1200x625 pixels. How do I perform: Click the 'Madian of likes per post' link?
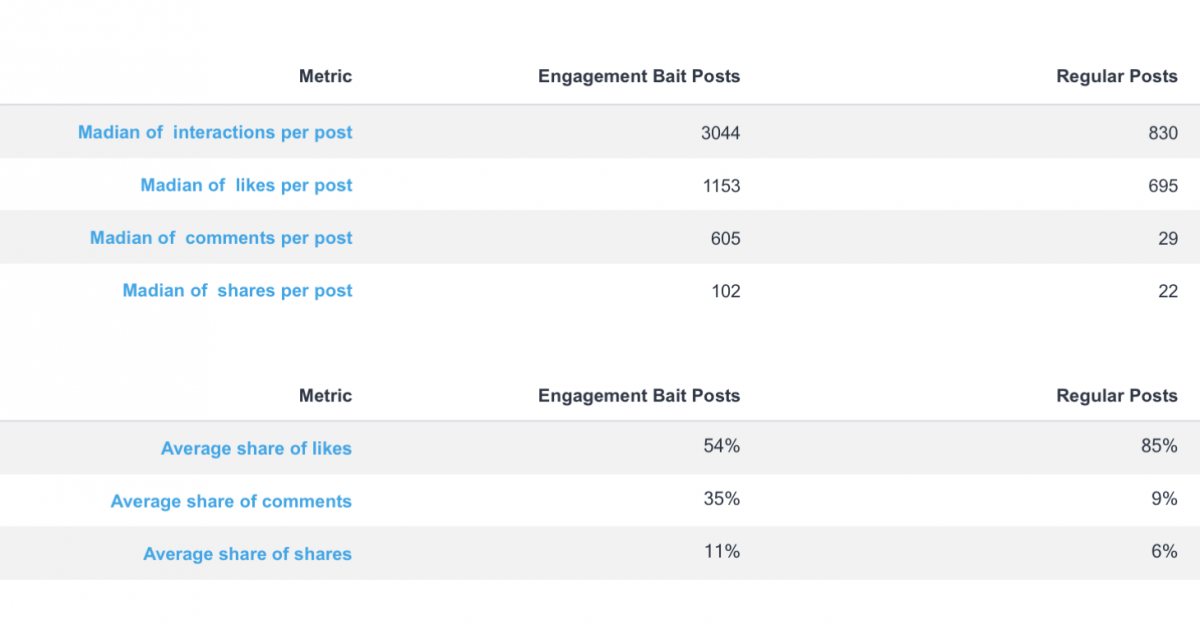point(246,185)
